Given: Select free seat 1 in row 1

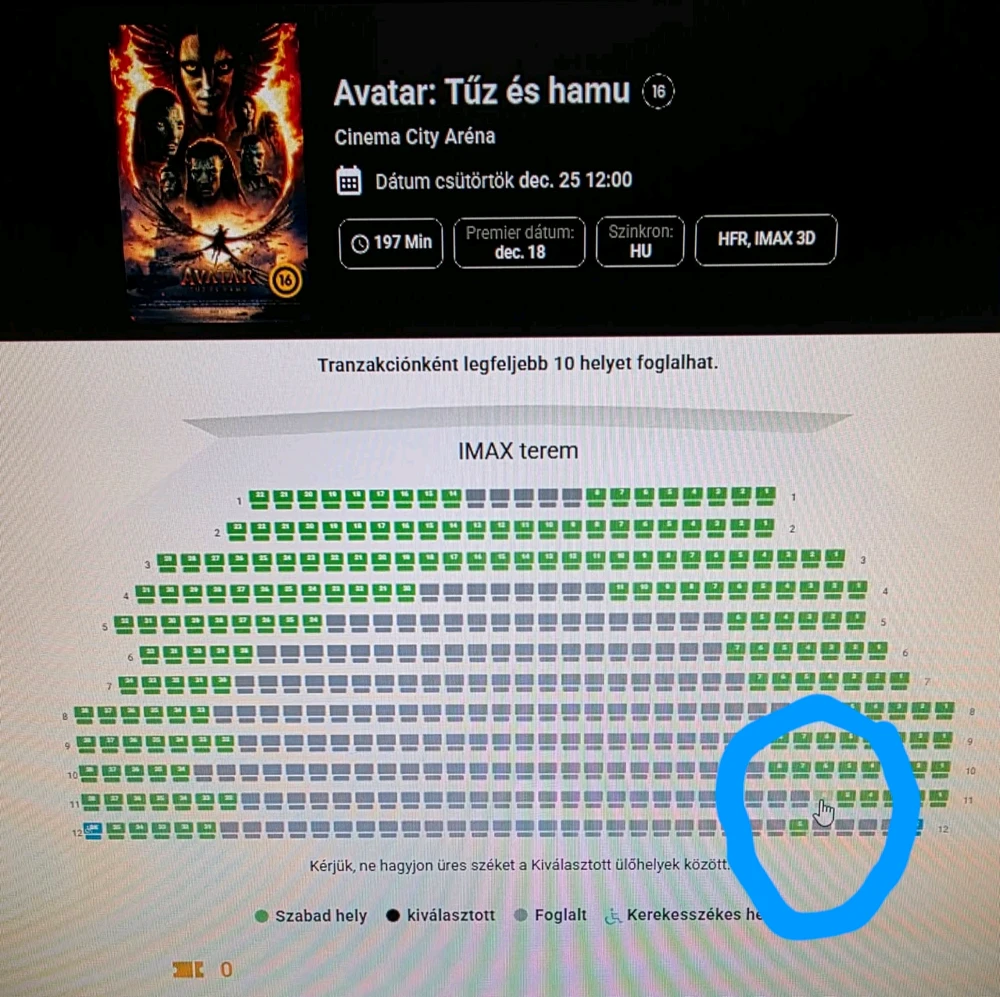Looking at the screenshot, I should coord(766,496).
